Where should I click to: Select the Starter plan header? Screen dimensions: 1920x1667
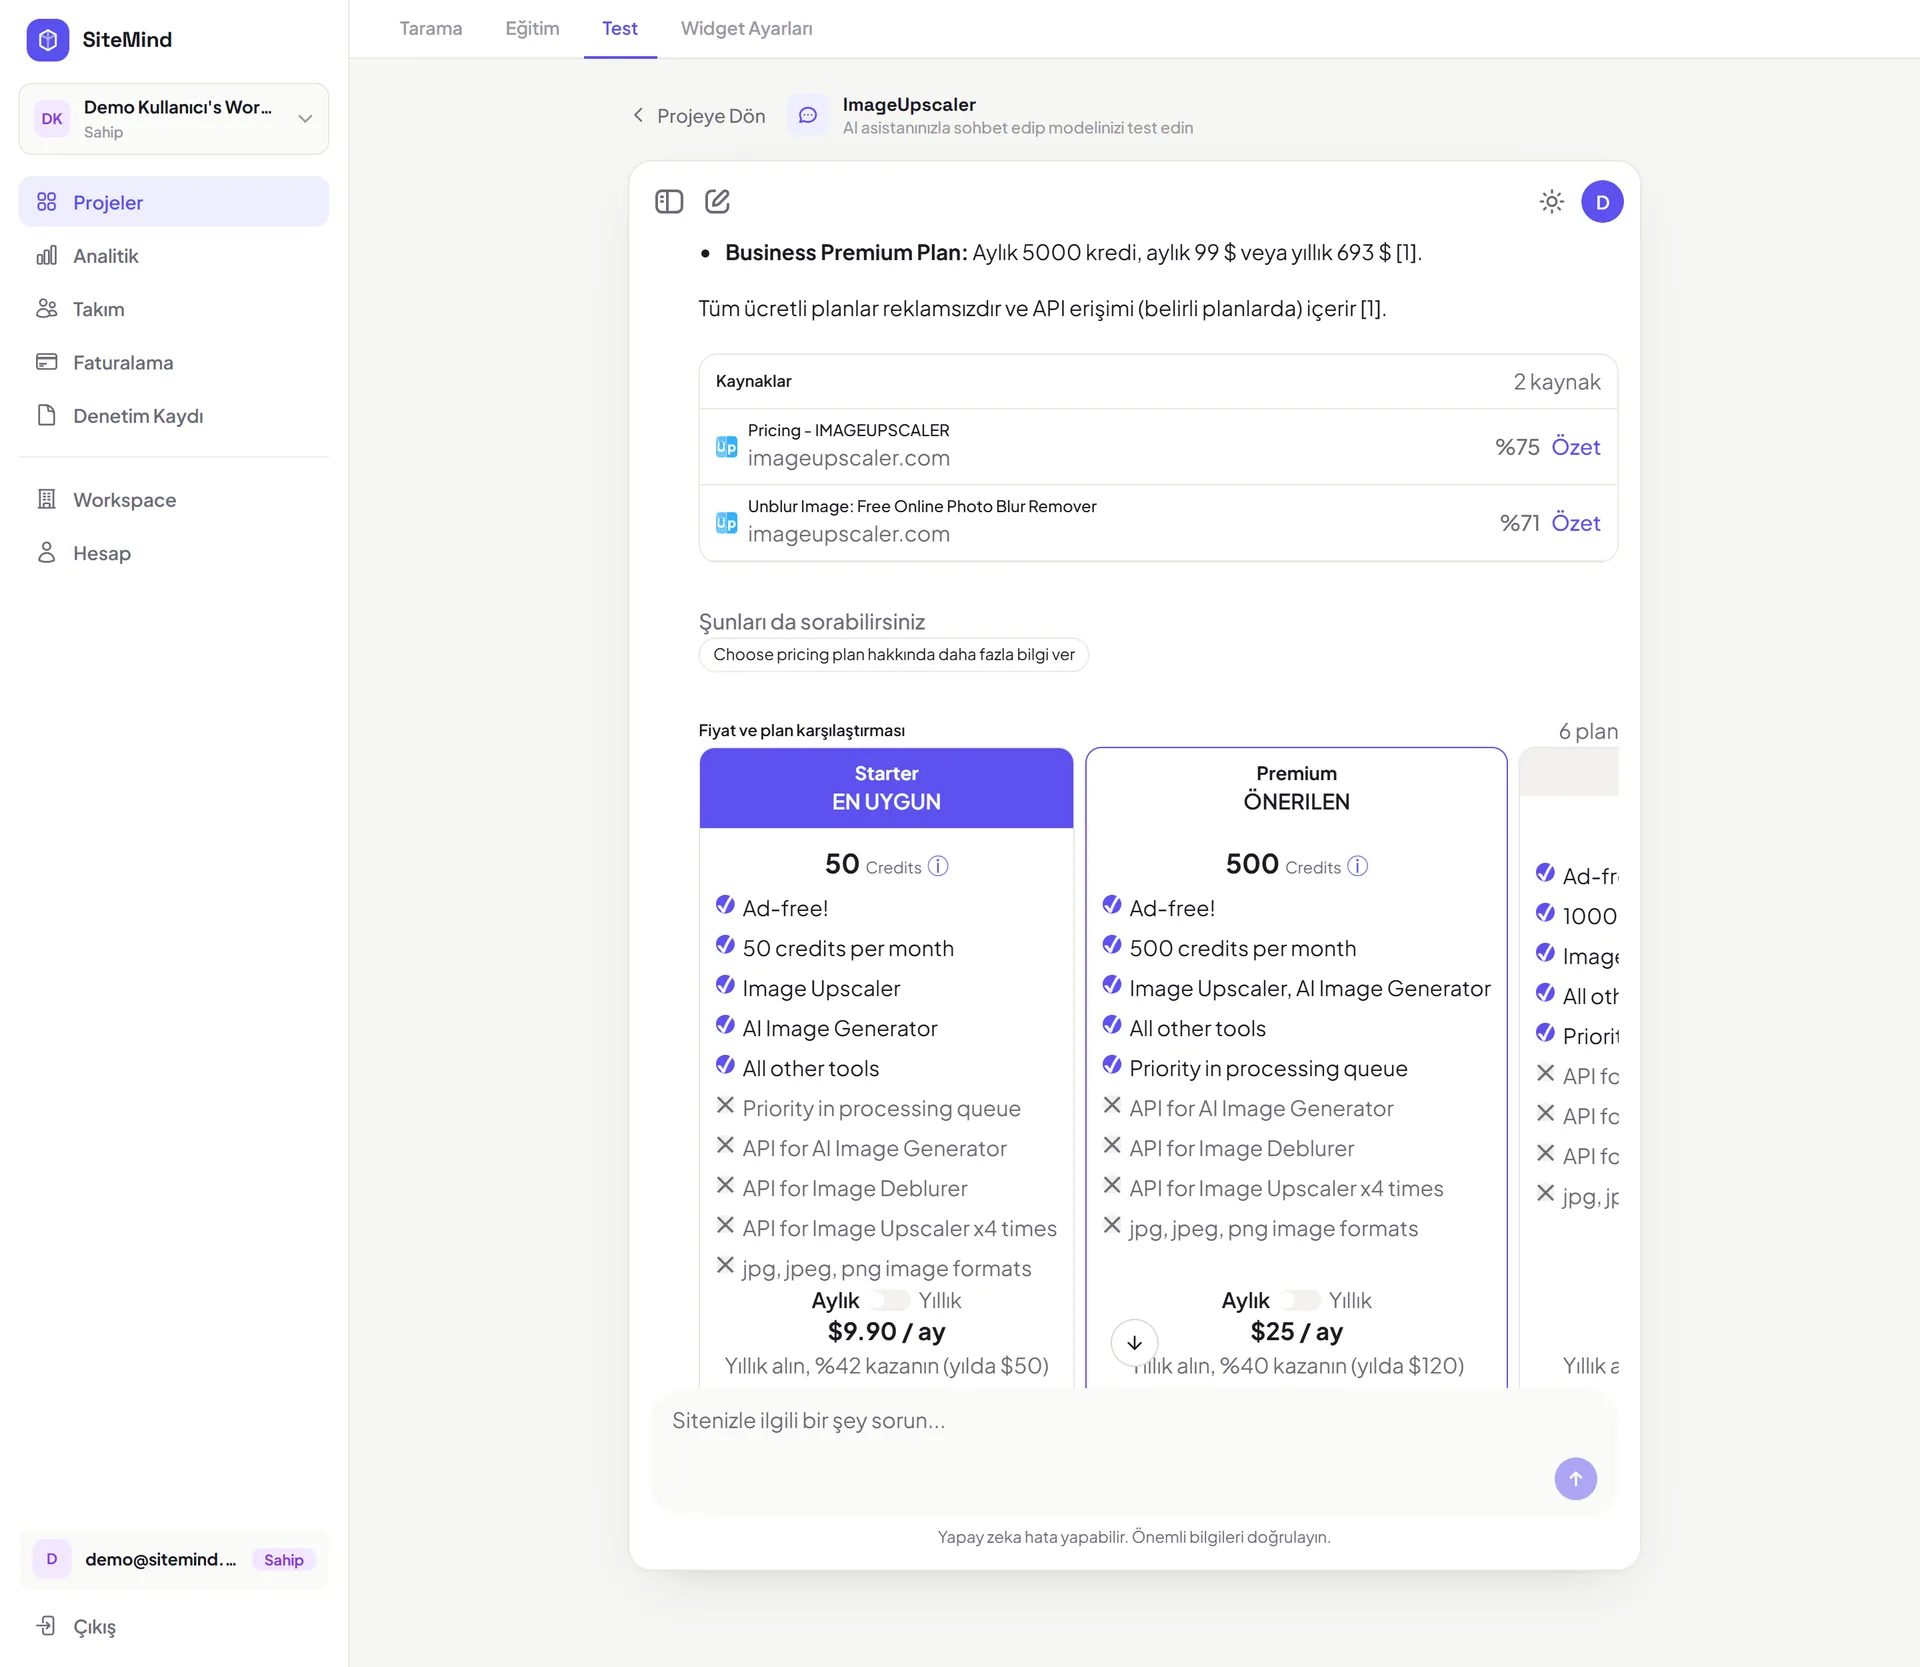pos(886,788)
